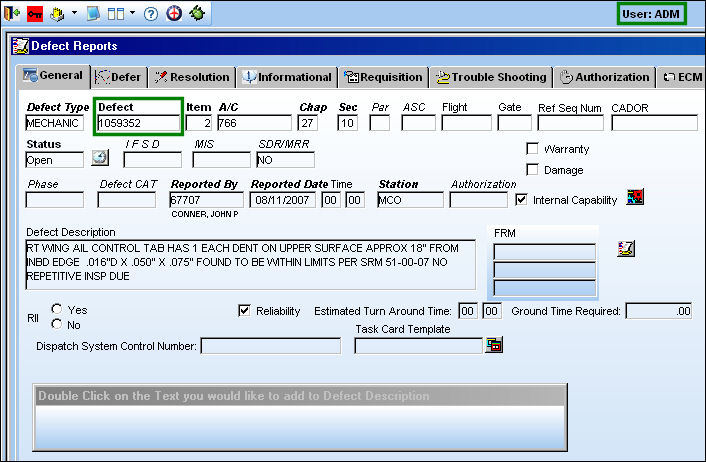Click the Flight field

point(466,123)
